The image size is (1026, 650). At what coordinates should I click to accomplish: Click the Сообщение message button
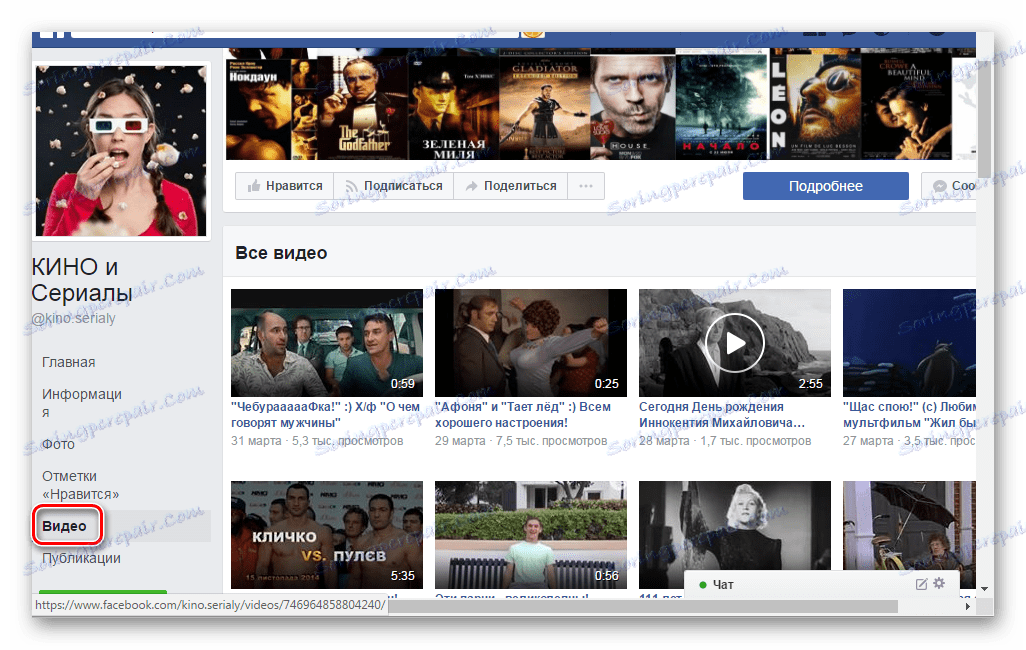pyautogui.click(x=949, y=186)
